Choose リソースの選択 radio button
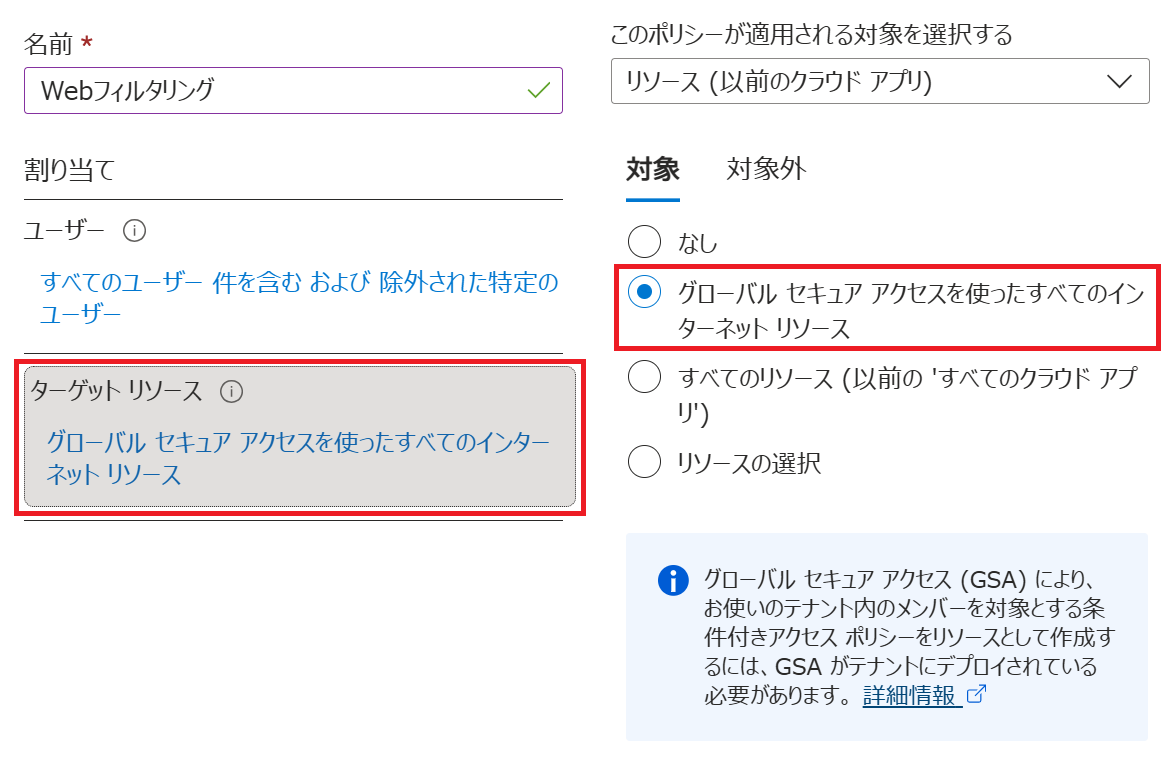1165x759 pixels. (644, 461)
